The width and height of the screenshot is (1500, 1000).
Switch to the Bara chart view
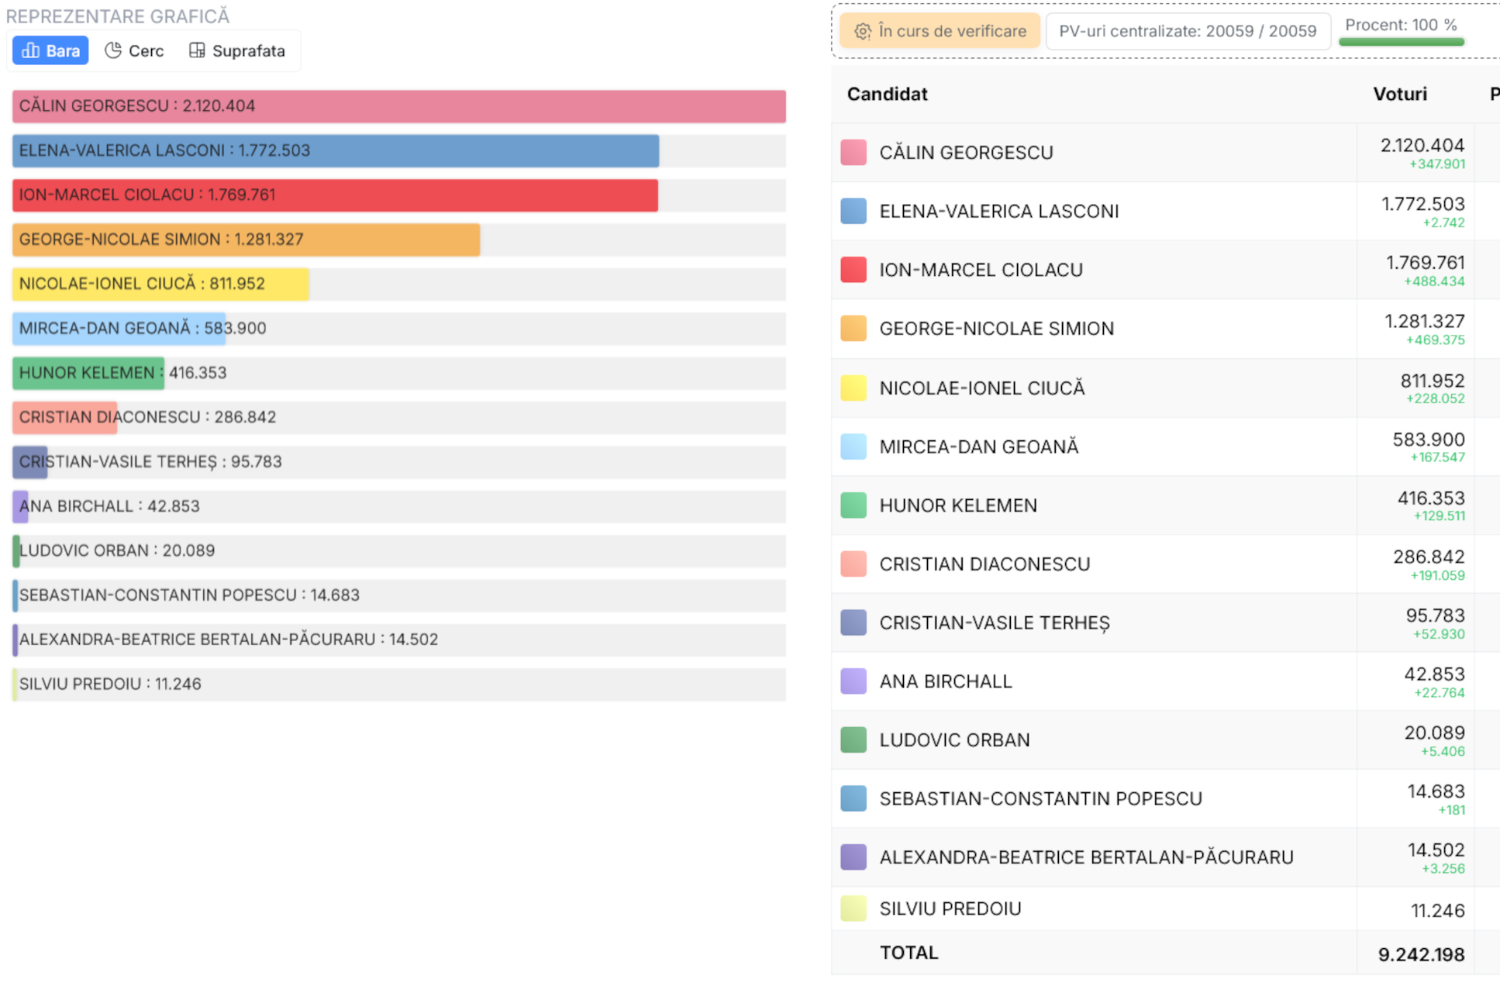coord(50,51)
